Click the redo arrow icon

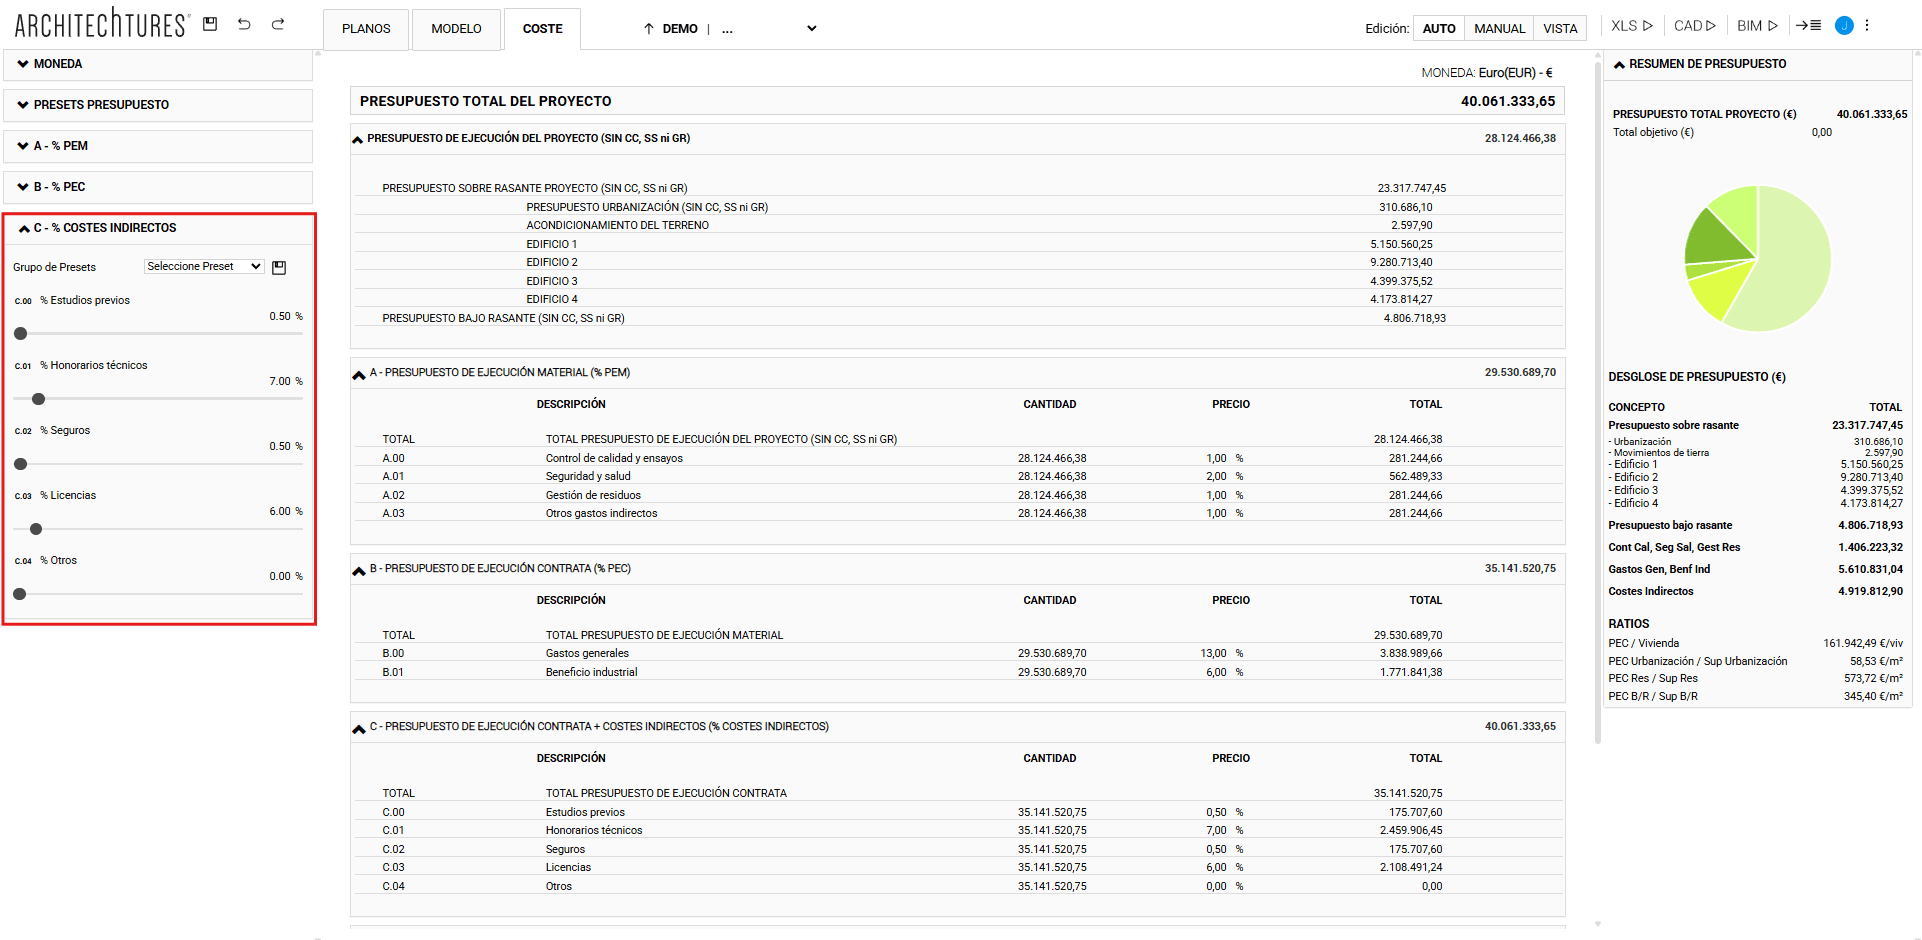point(278,24)
